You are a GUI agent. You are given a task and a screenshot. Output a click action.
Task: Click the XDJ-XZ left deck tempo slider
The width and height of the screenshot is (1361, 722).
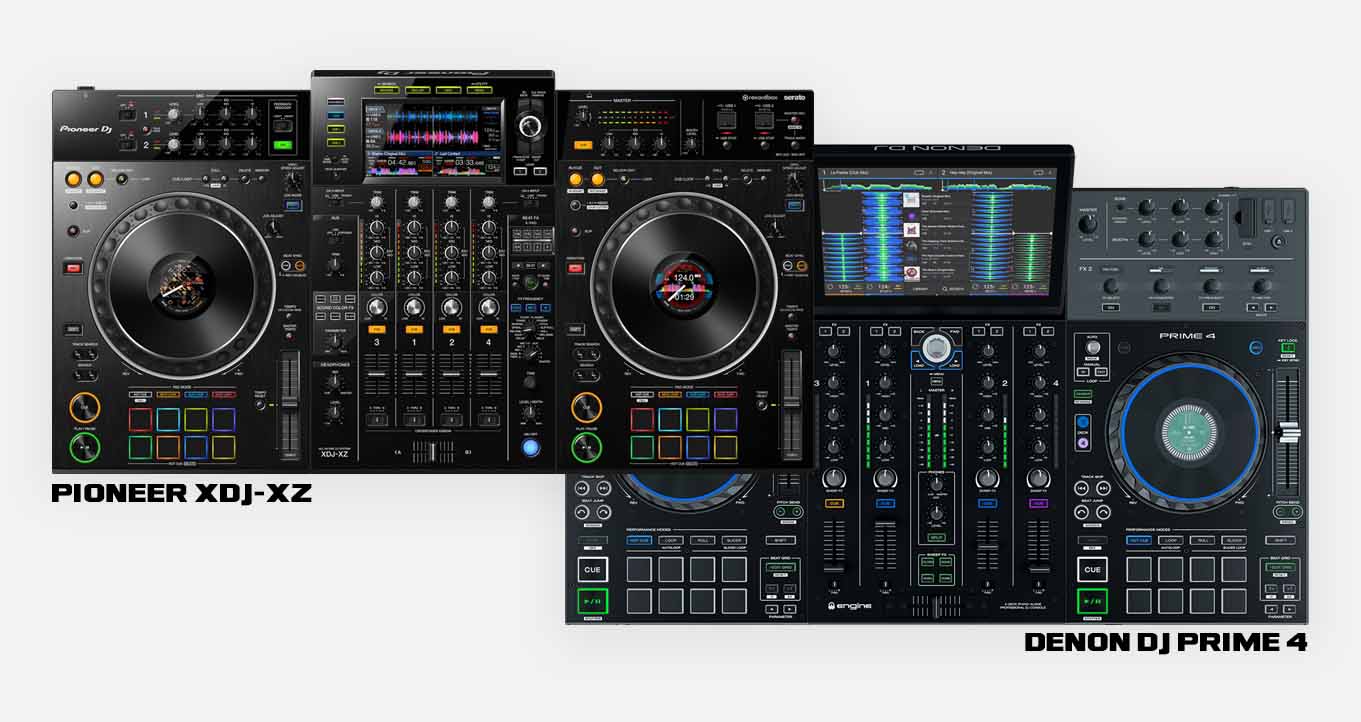click(x=289, y=403)
